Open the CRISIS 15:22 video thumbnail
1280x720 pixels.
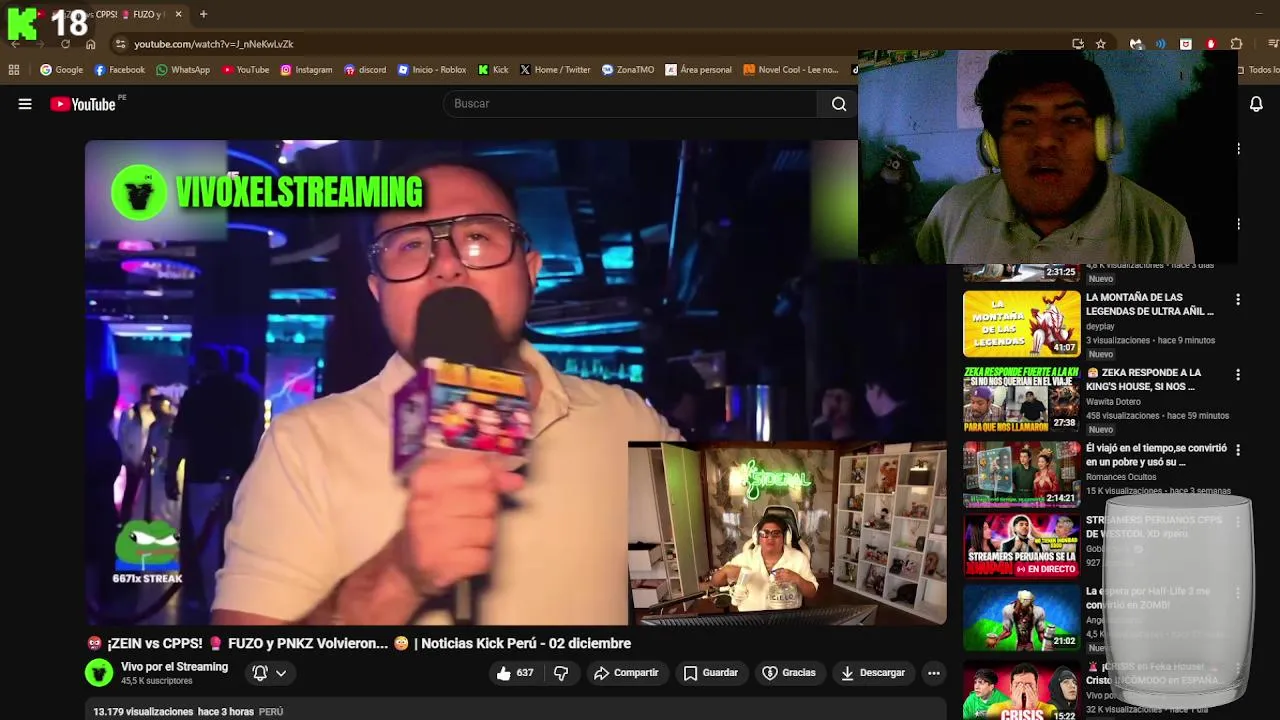pyautogui.click(x=1021, y=691)
